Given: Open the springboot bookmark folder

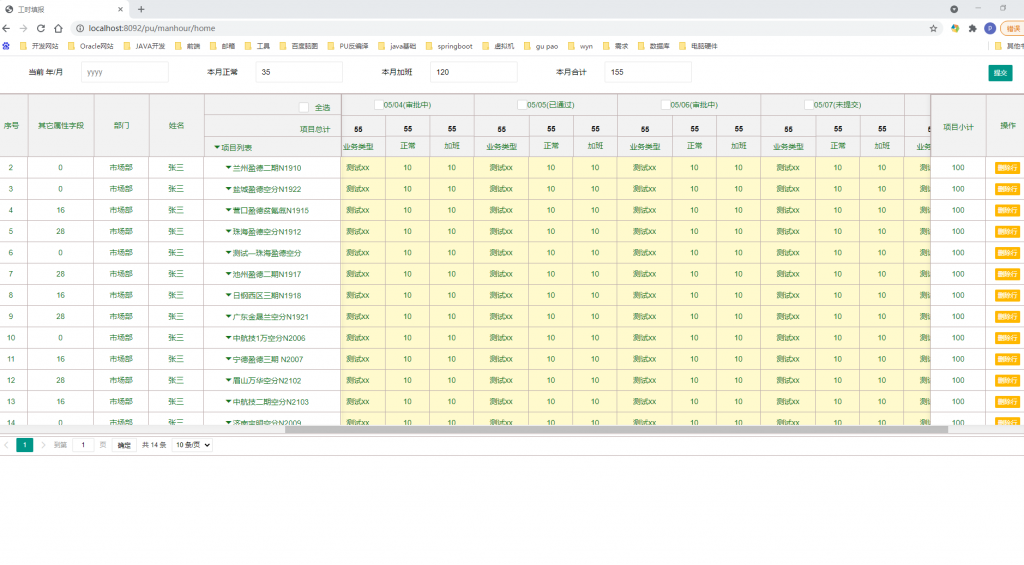Looking at the screenshot, I should [449, 46].
